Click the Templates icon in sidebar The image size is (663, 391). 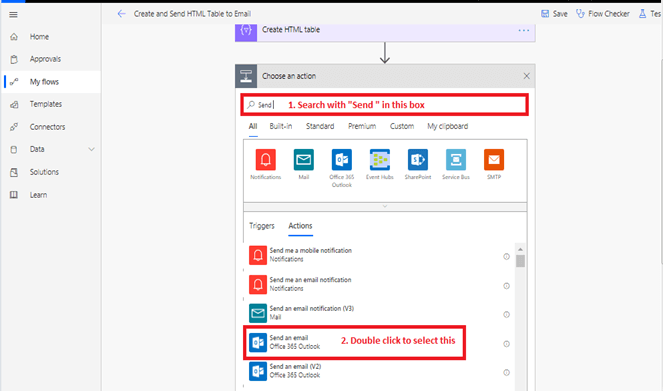click(x=14, y=104)
